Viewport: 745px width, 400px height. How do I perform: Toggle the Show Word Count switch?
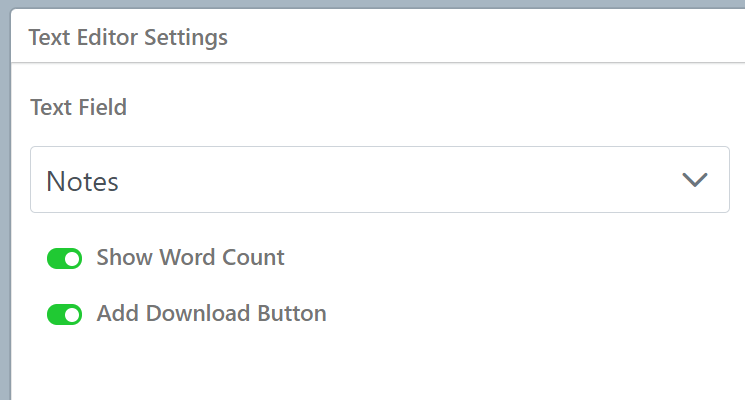64,259
